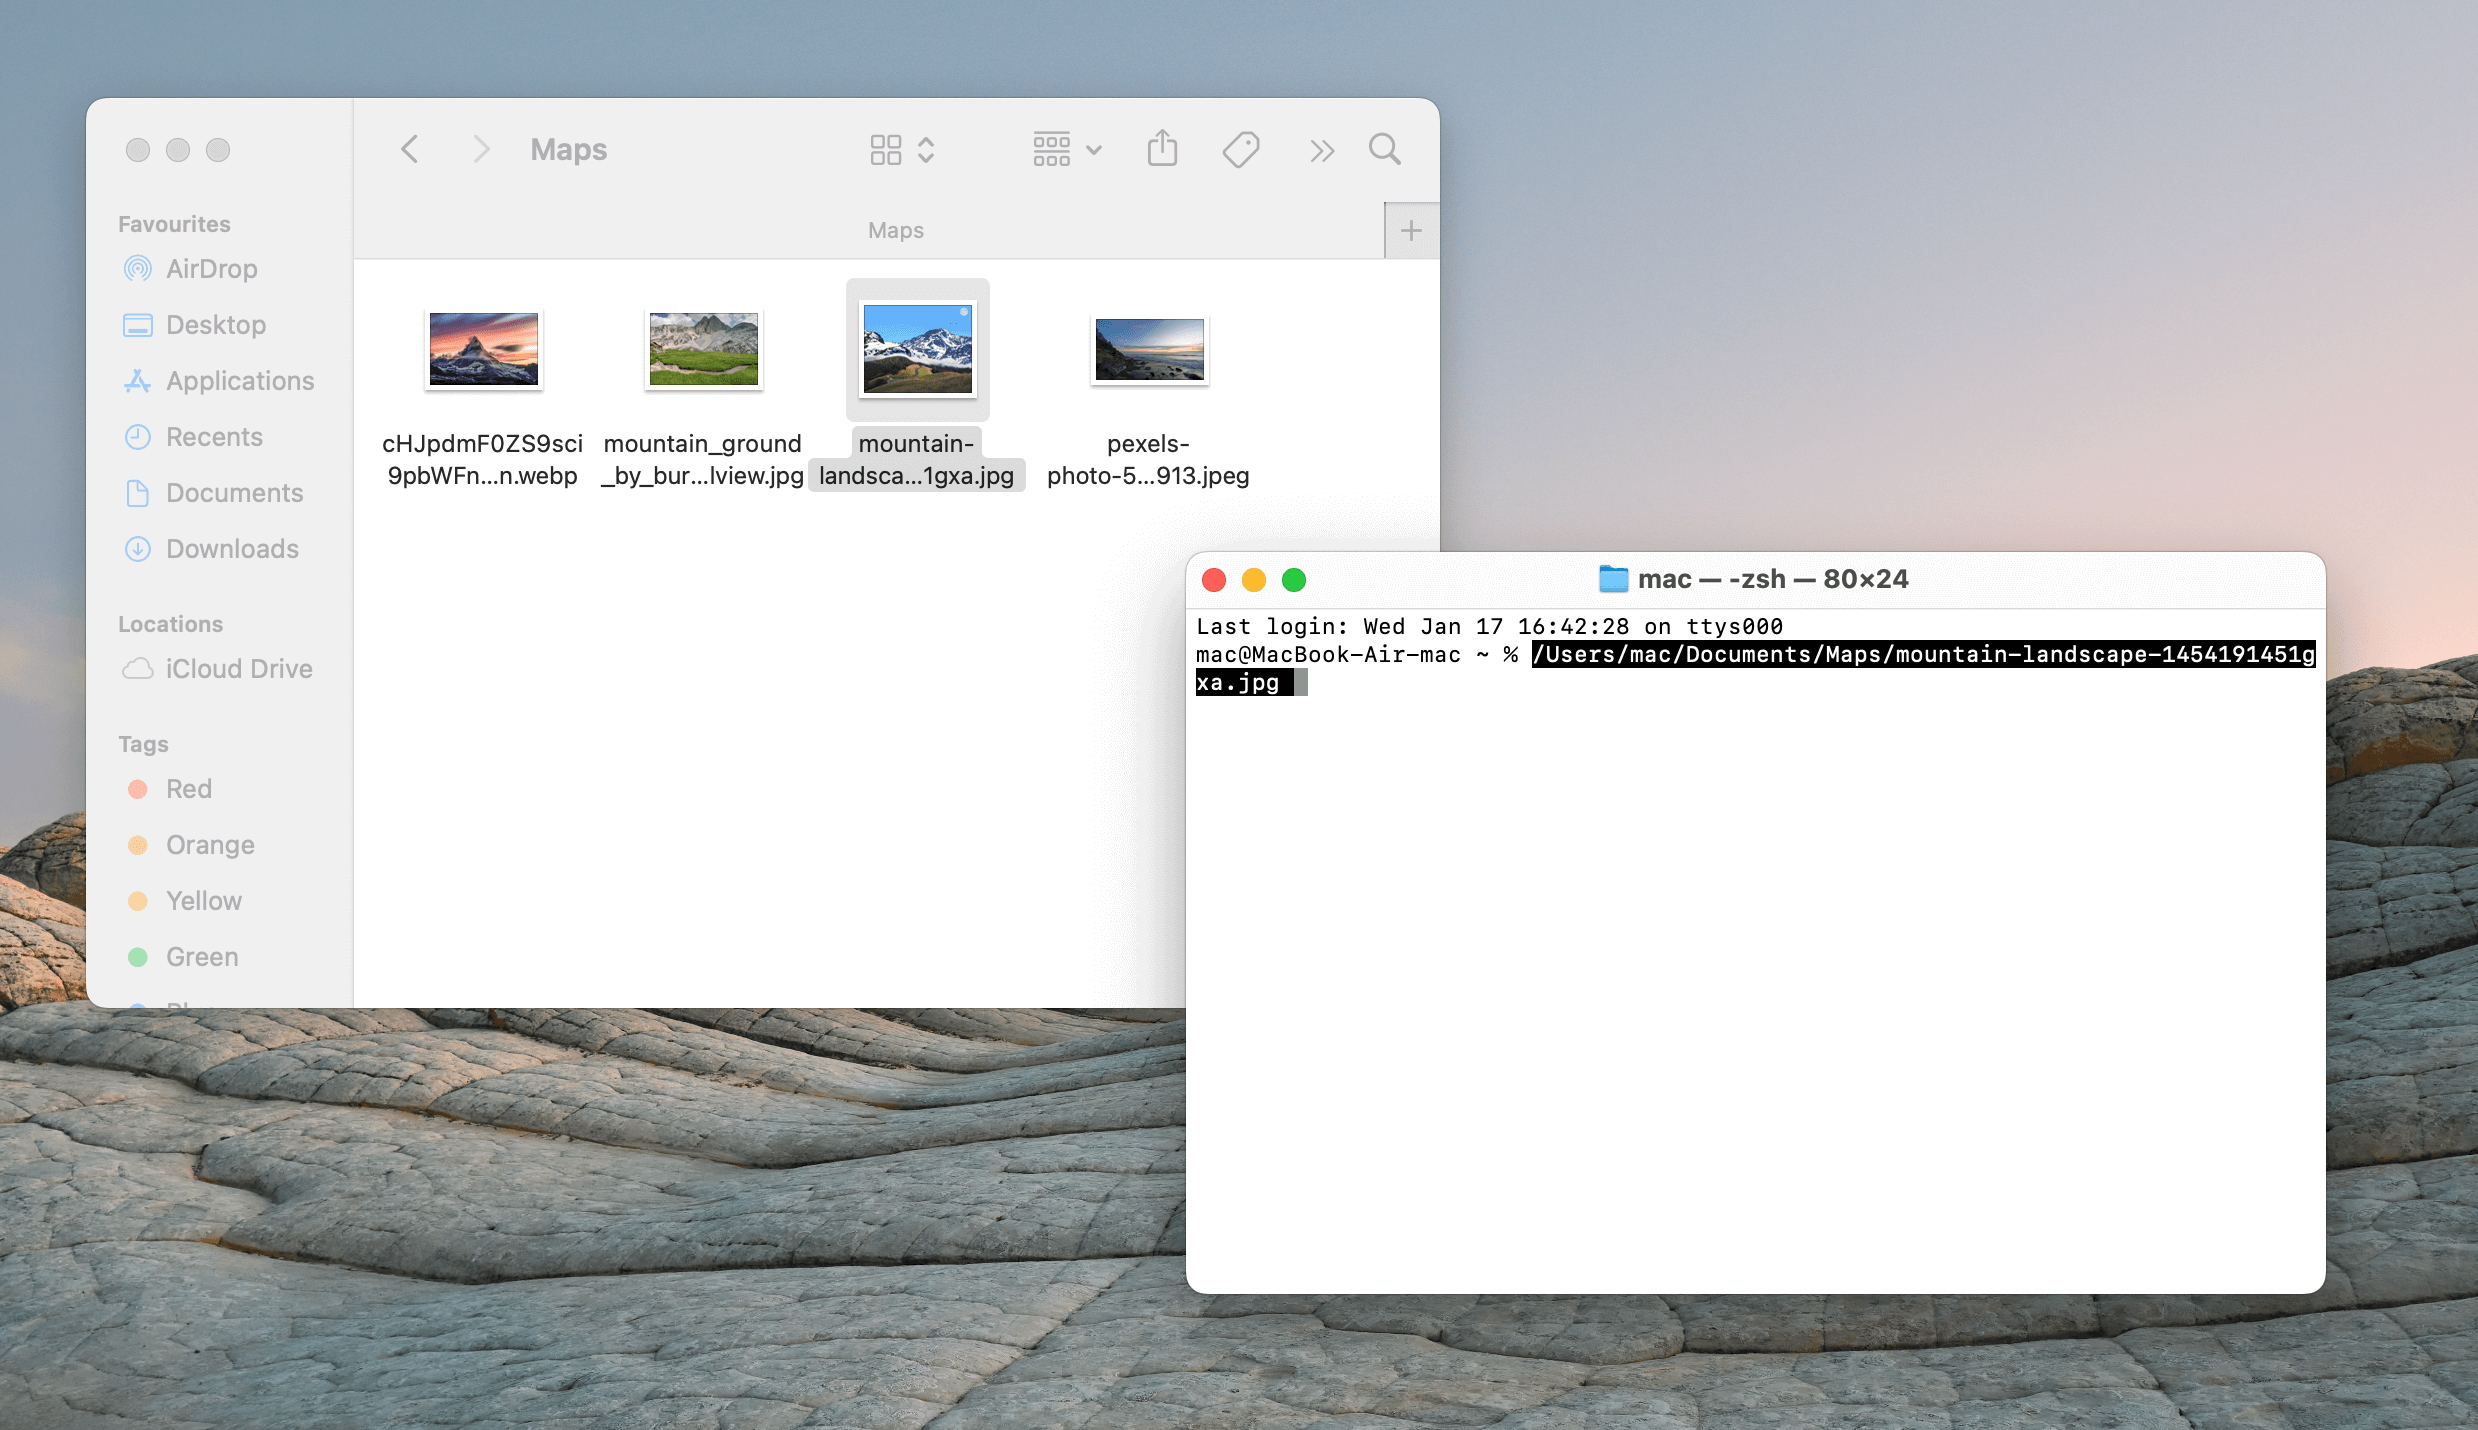The height and width of the screenshot is (1430, 2478).
Task: Click the Search icon in Finder toolbar
Action: tap(1384, 148)
